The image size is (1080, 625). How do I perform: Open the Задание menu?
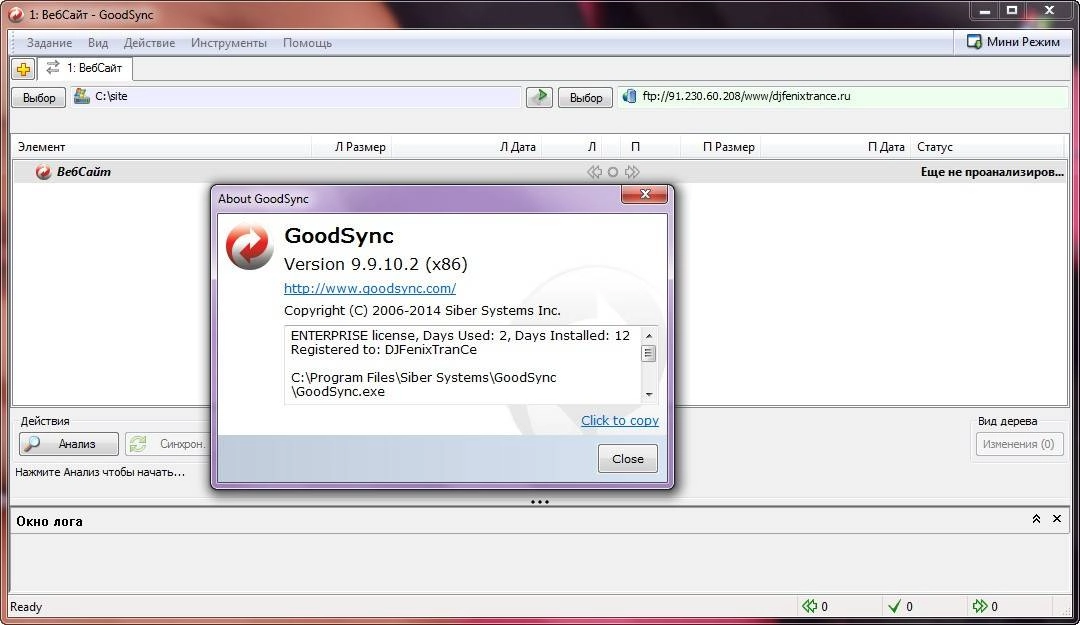point(50,43)
